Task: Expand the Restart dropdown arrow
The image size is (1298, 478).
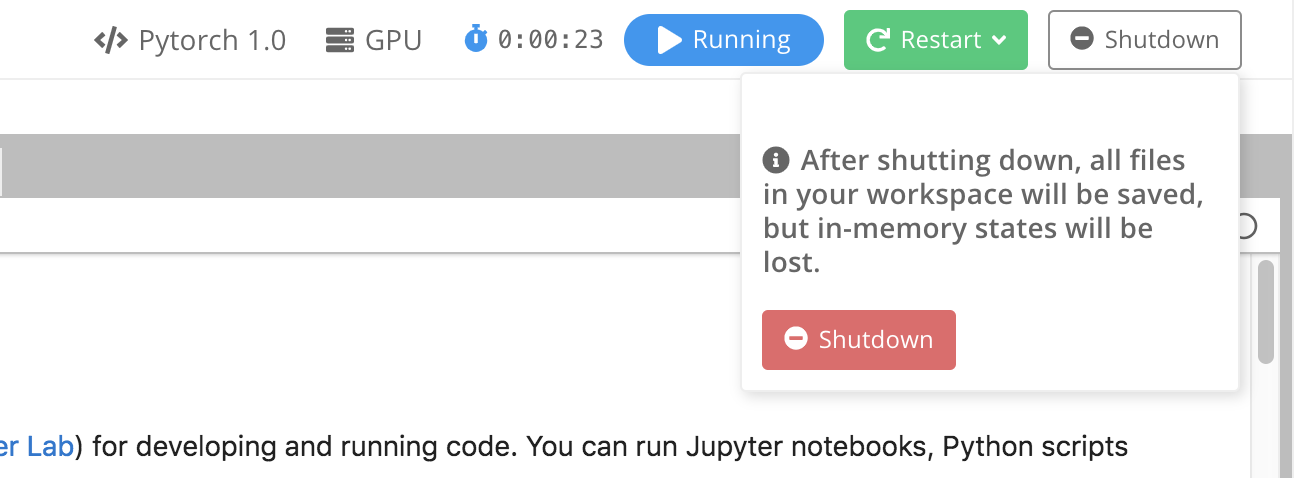Action: 999,41
